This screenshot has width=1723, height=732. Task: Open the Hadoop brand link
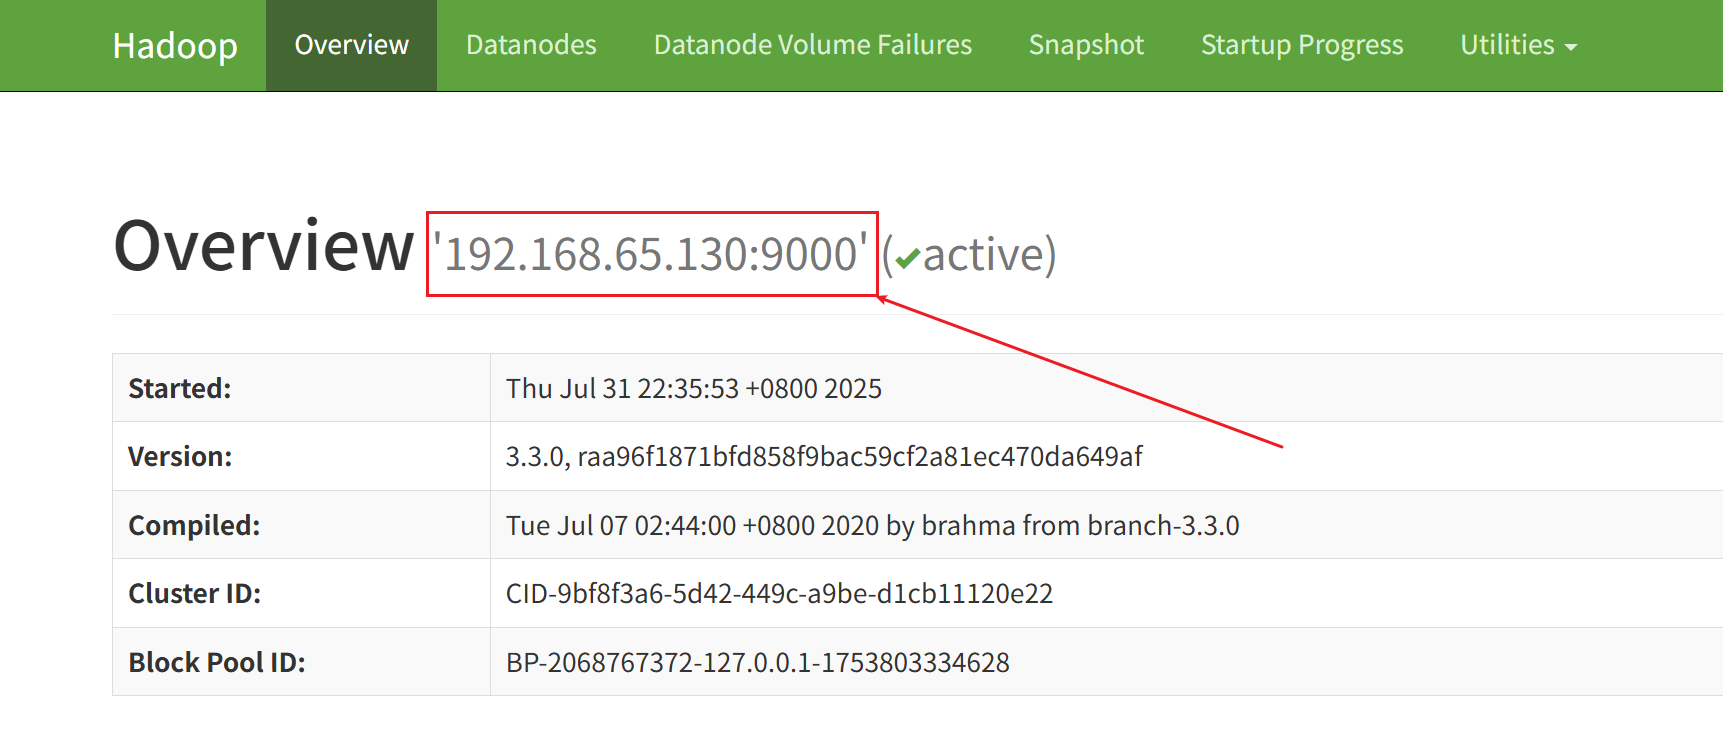(175, 46)
